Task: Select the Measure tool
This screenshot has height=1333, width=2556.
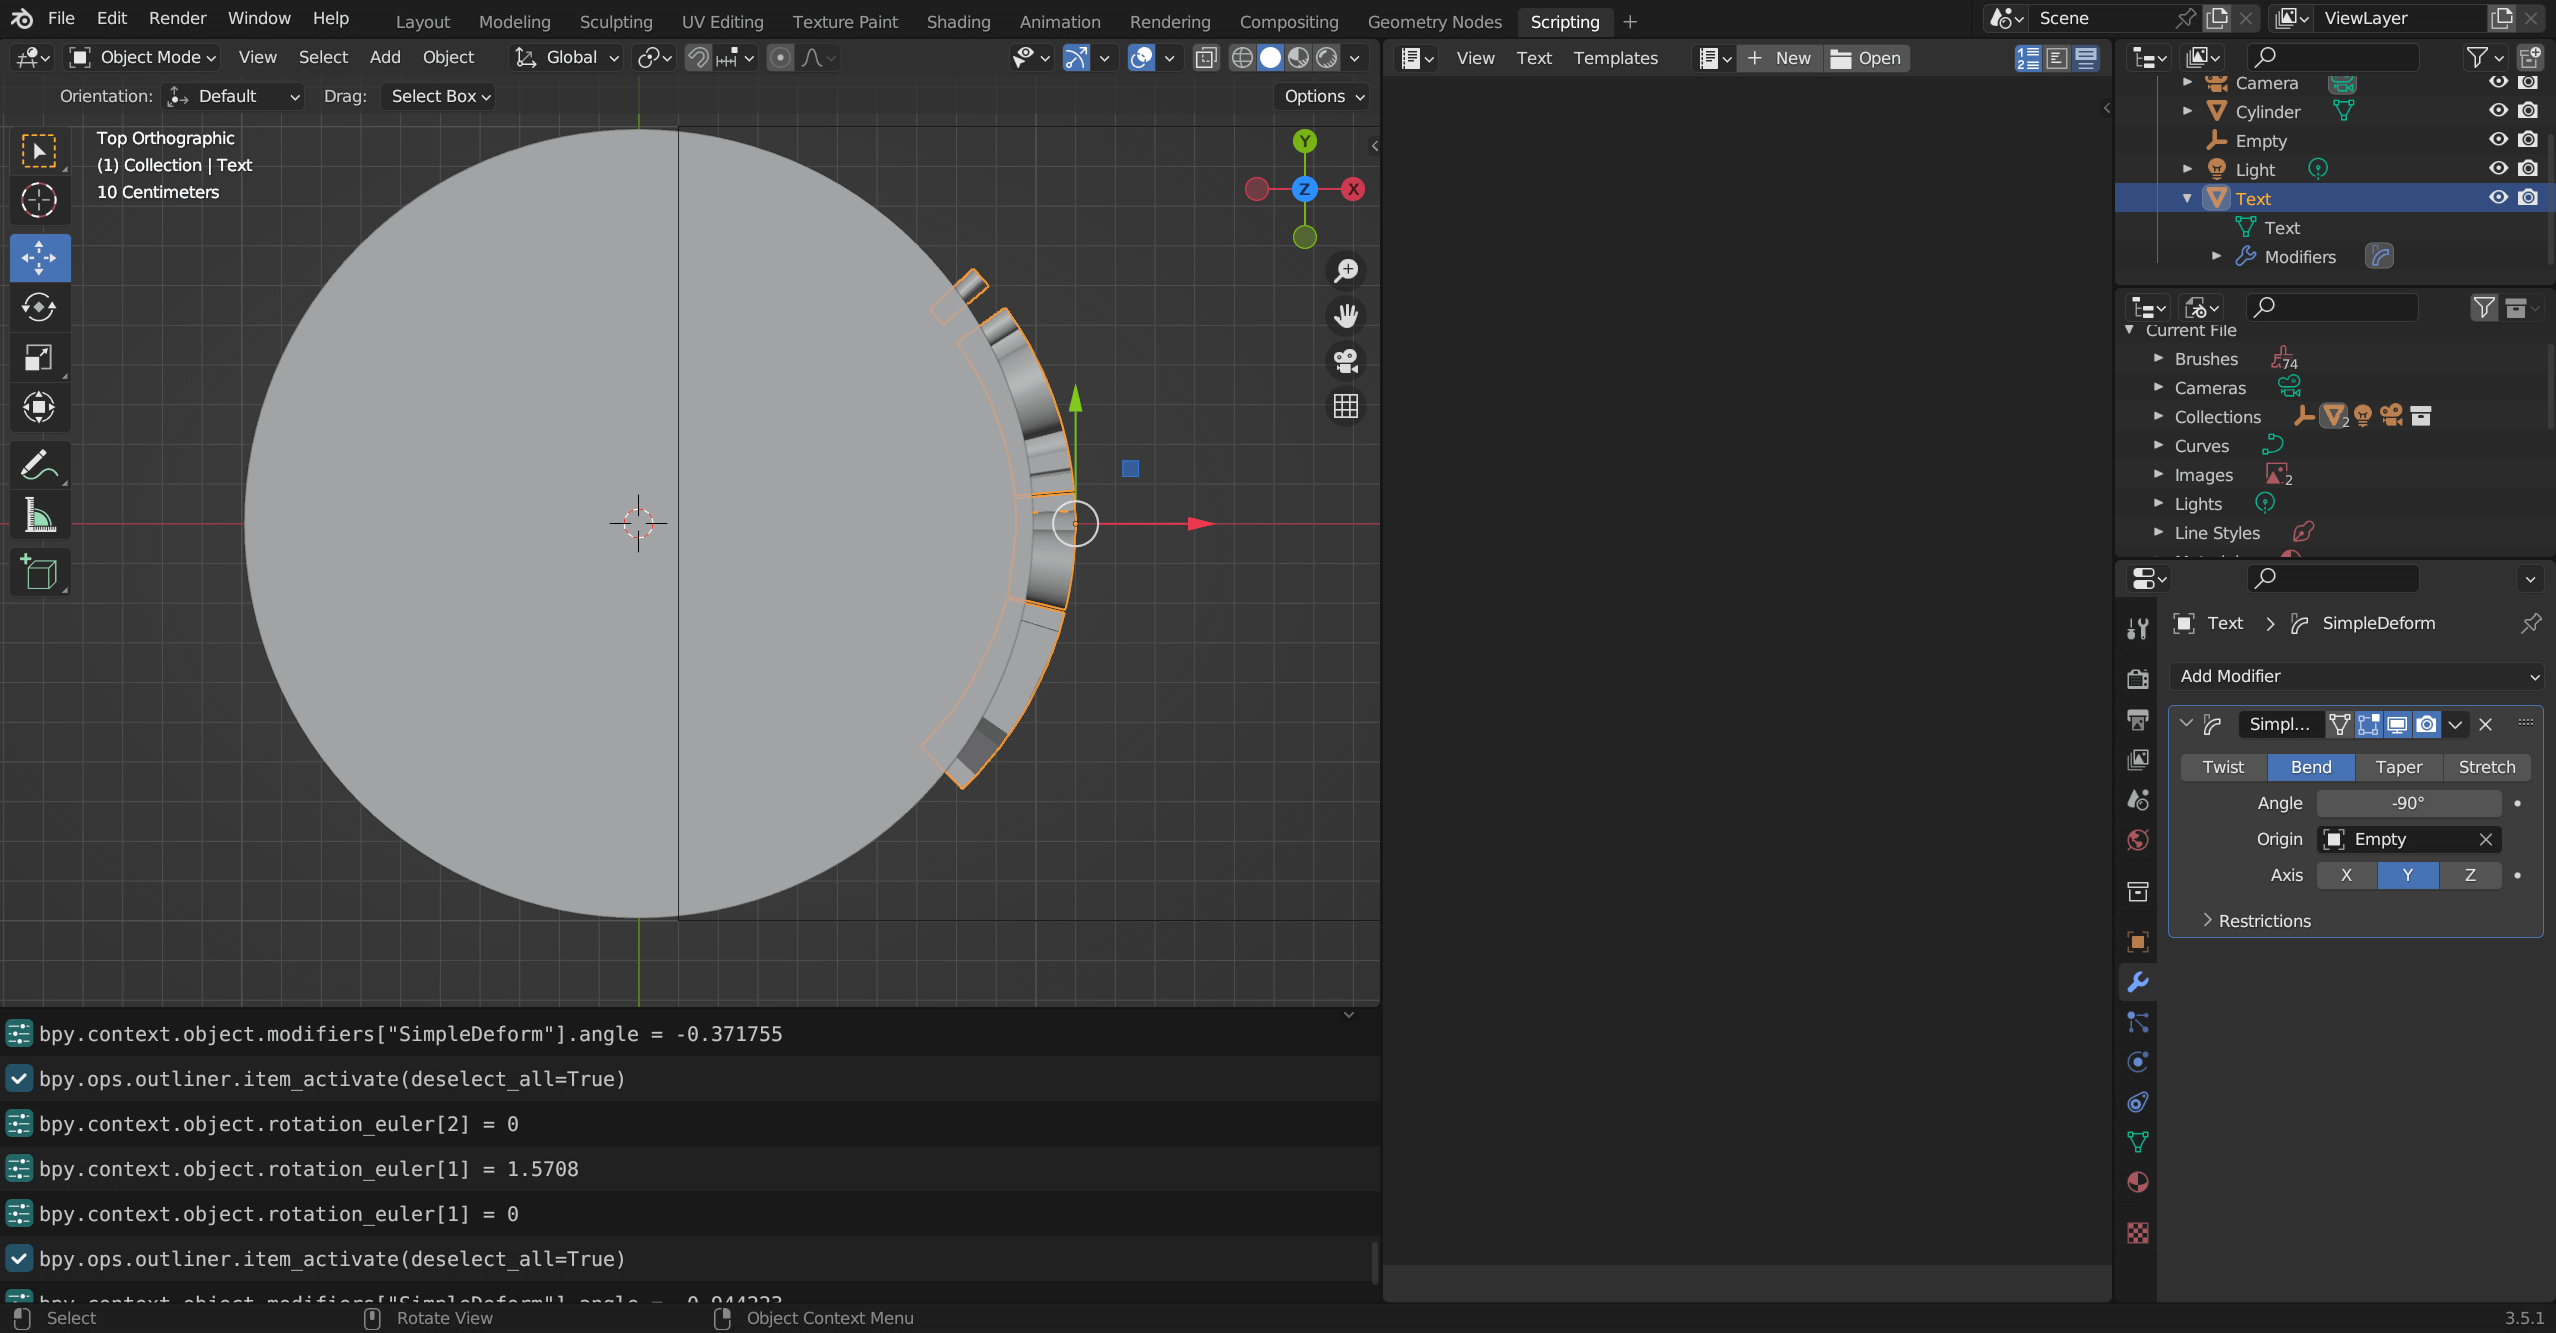Action: (x=40, y=515)
